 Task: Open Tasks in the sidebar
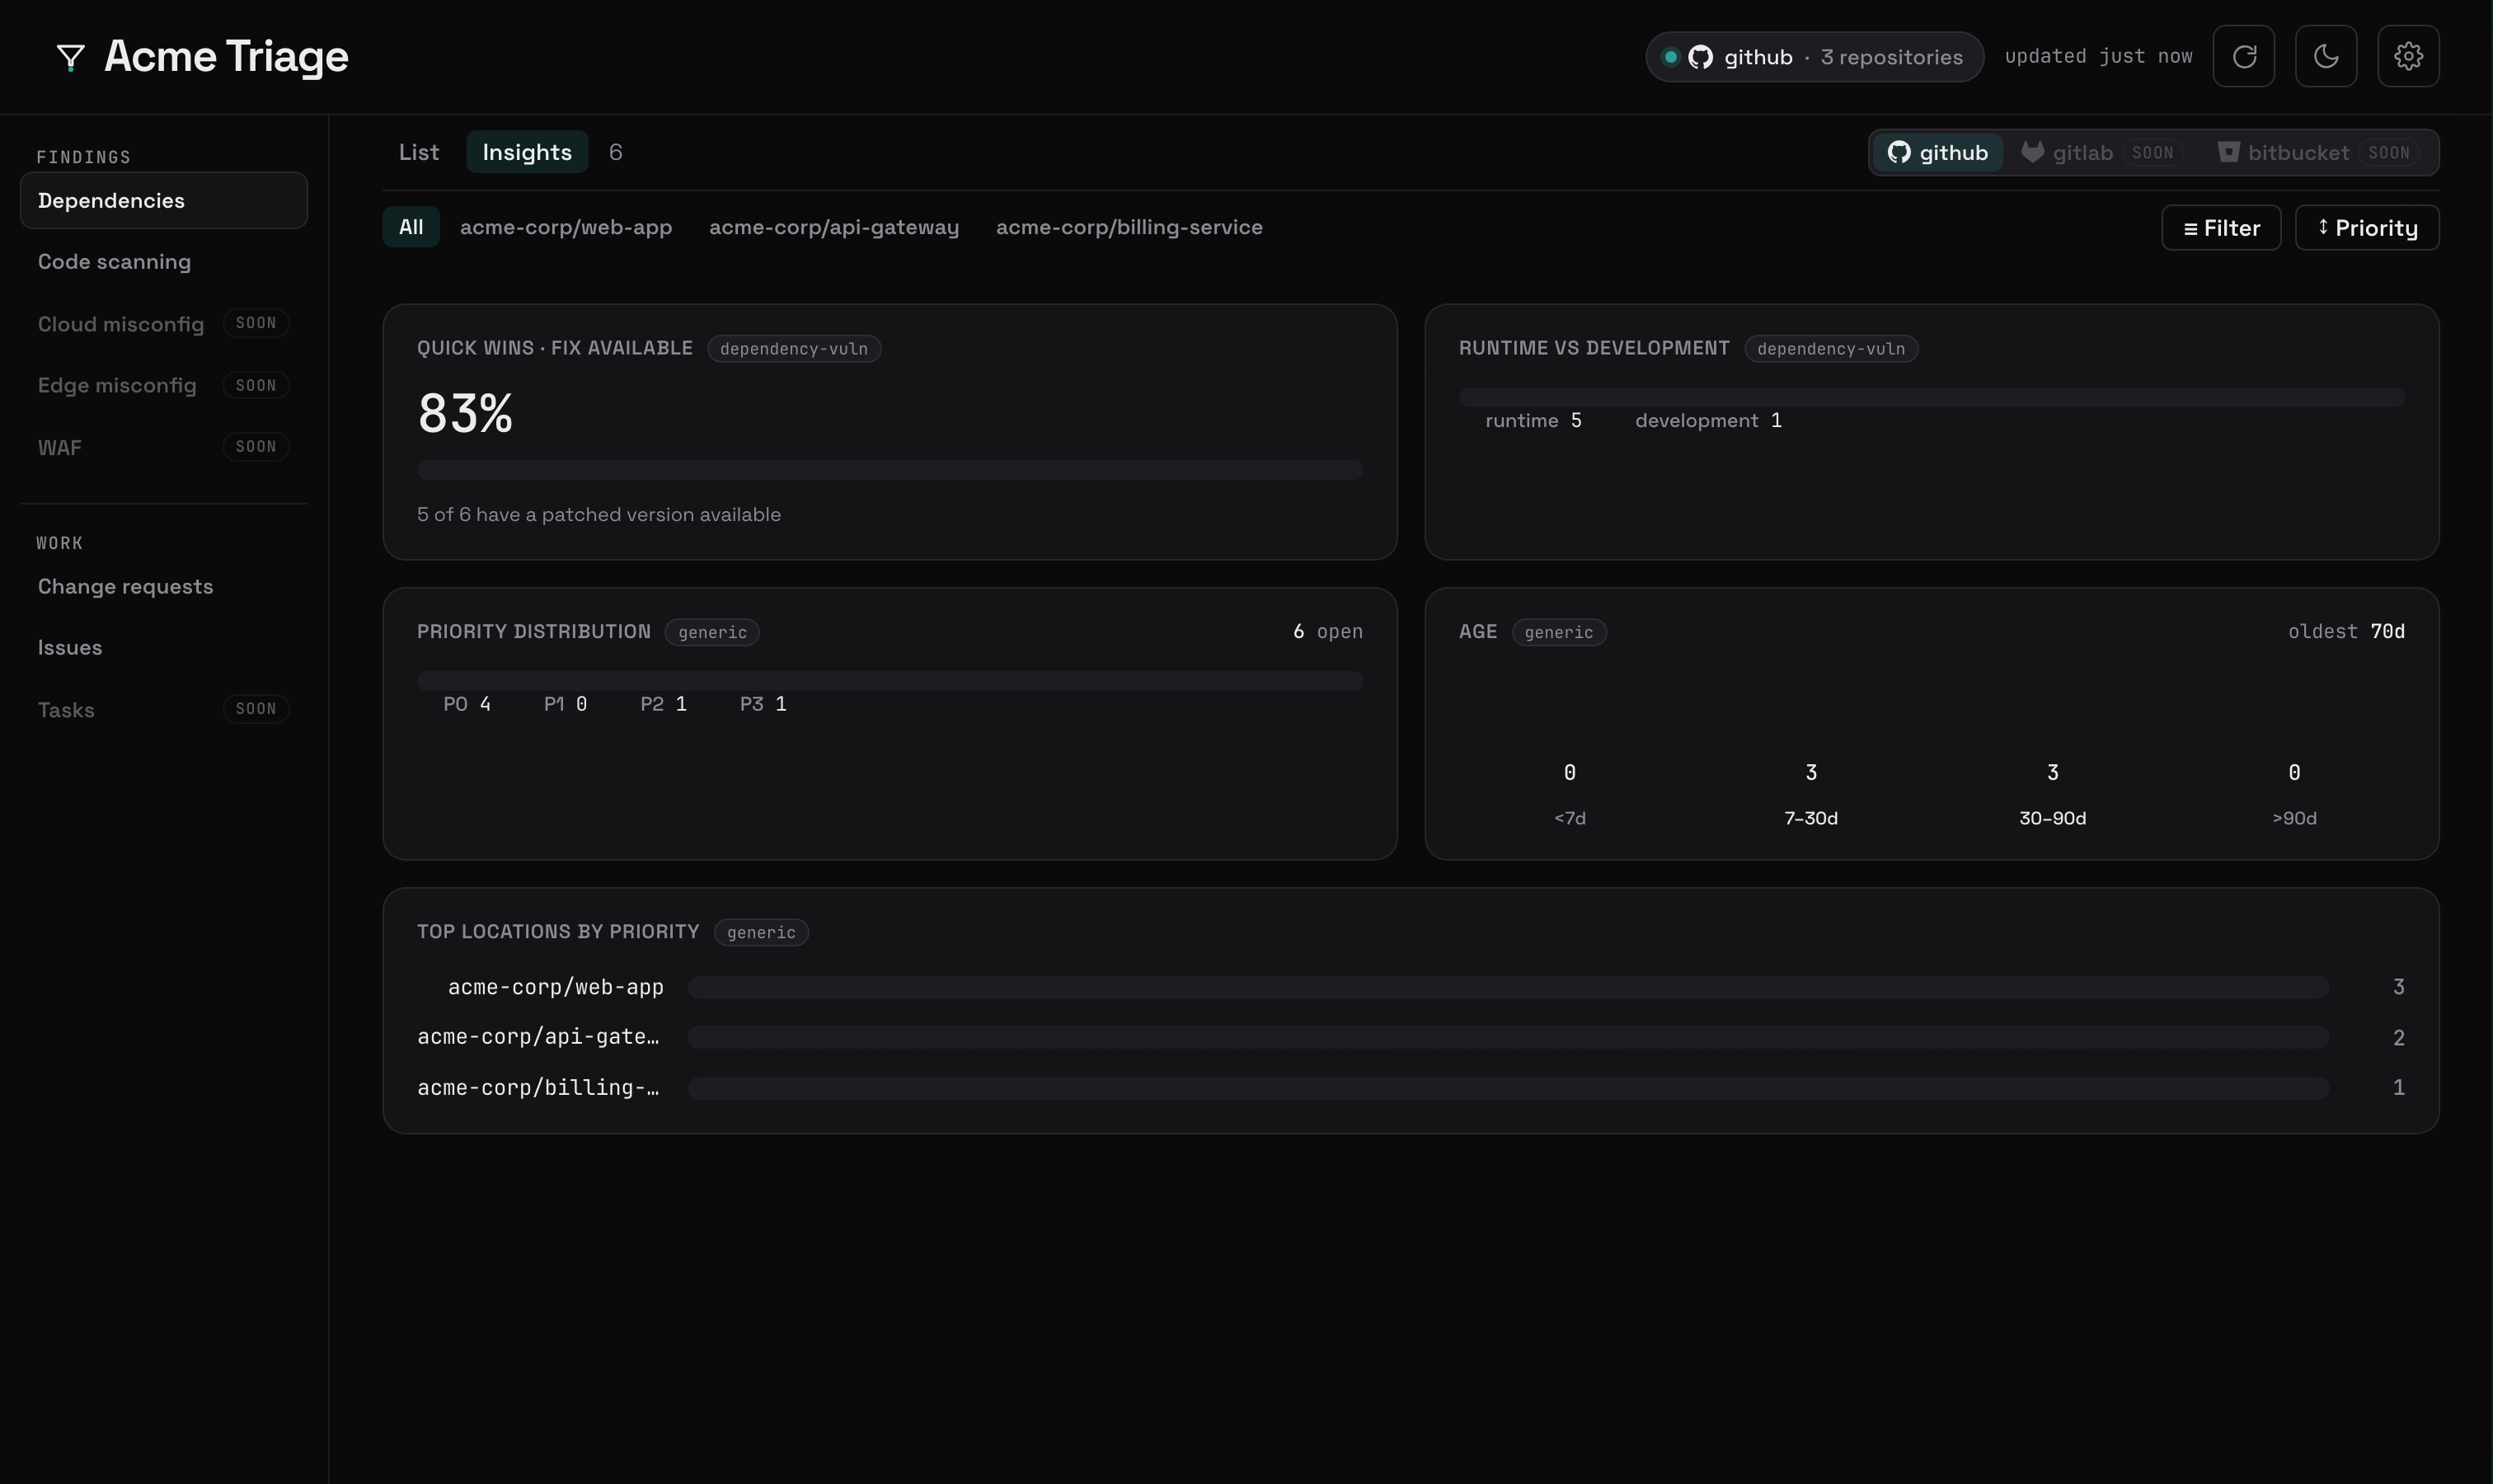pyautogui.click(x=164, y=709)
